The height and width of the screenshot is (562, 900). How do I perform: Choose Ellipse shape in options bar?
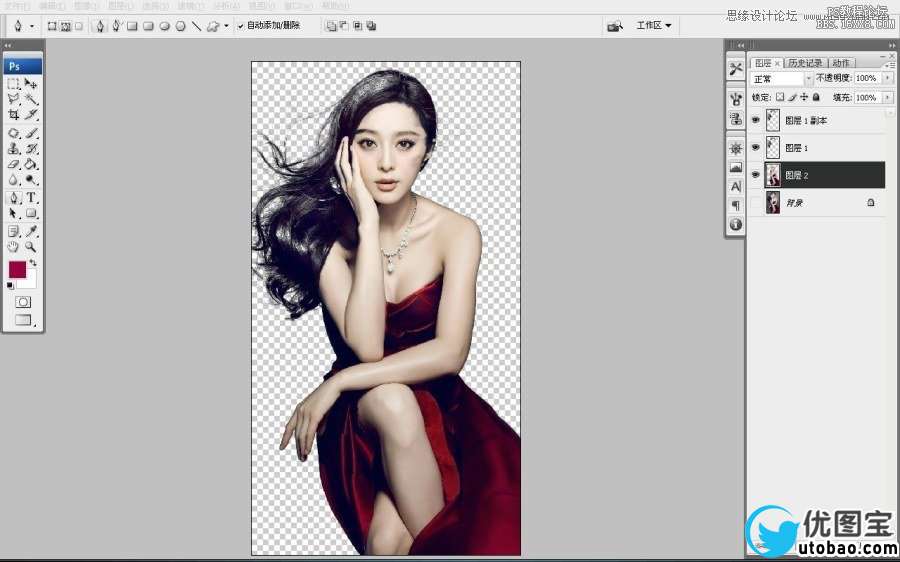165,26
